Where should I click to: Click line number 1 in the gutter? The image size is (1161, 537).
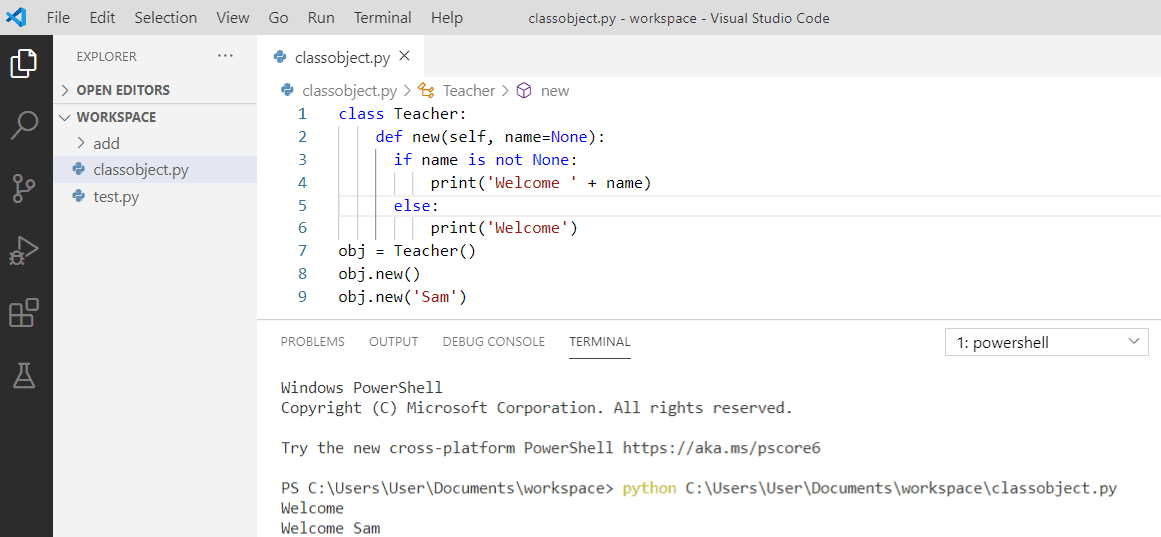pyautogui.click(x=302, y=114)
